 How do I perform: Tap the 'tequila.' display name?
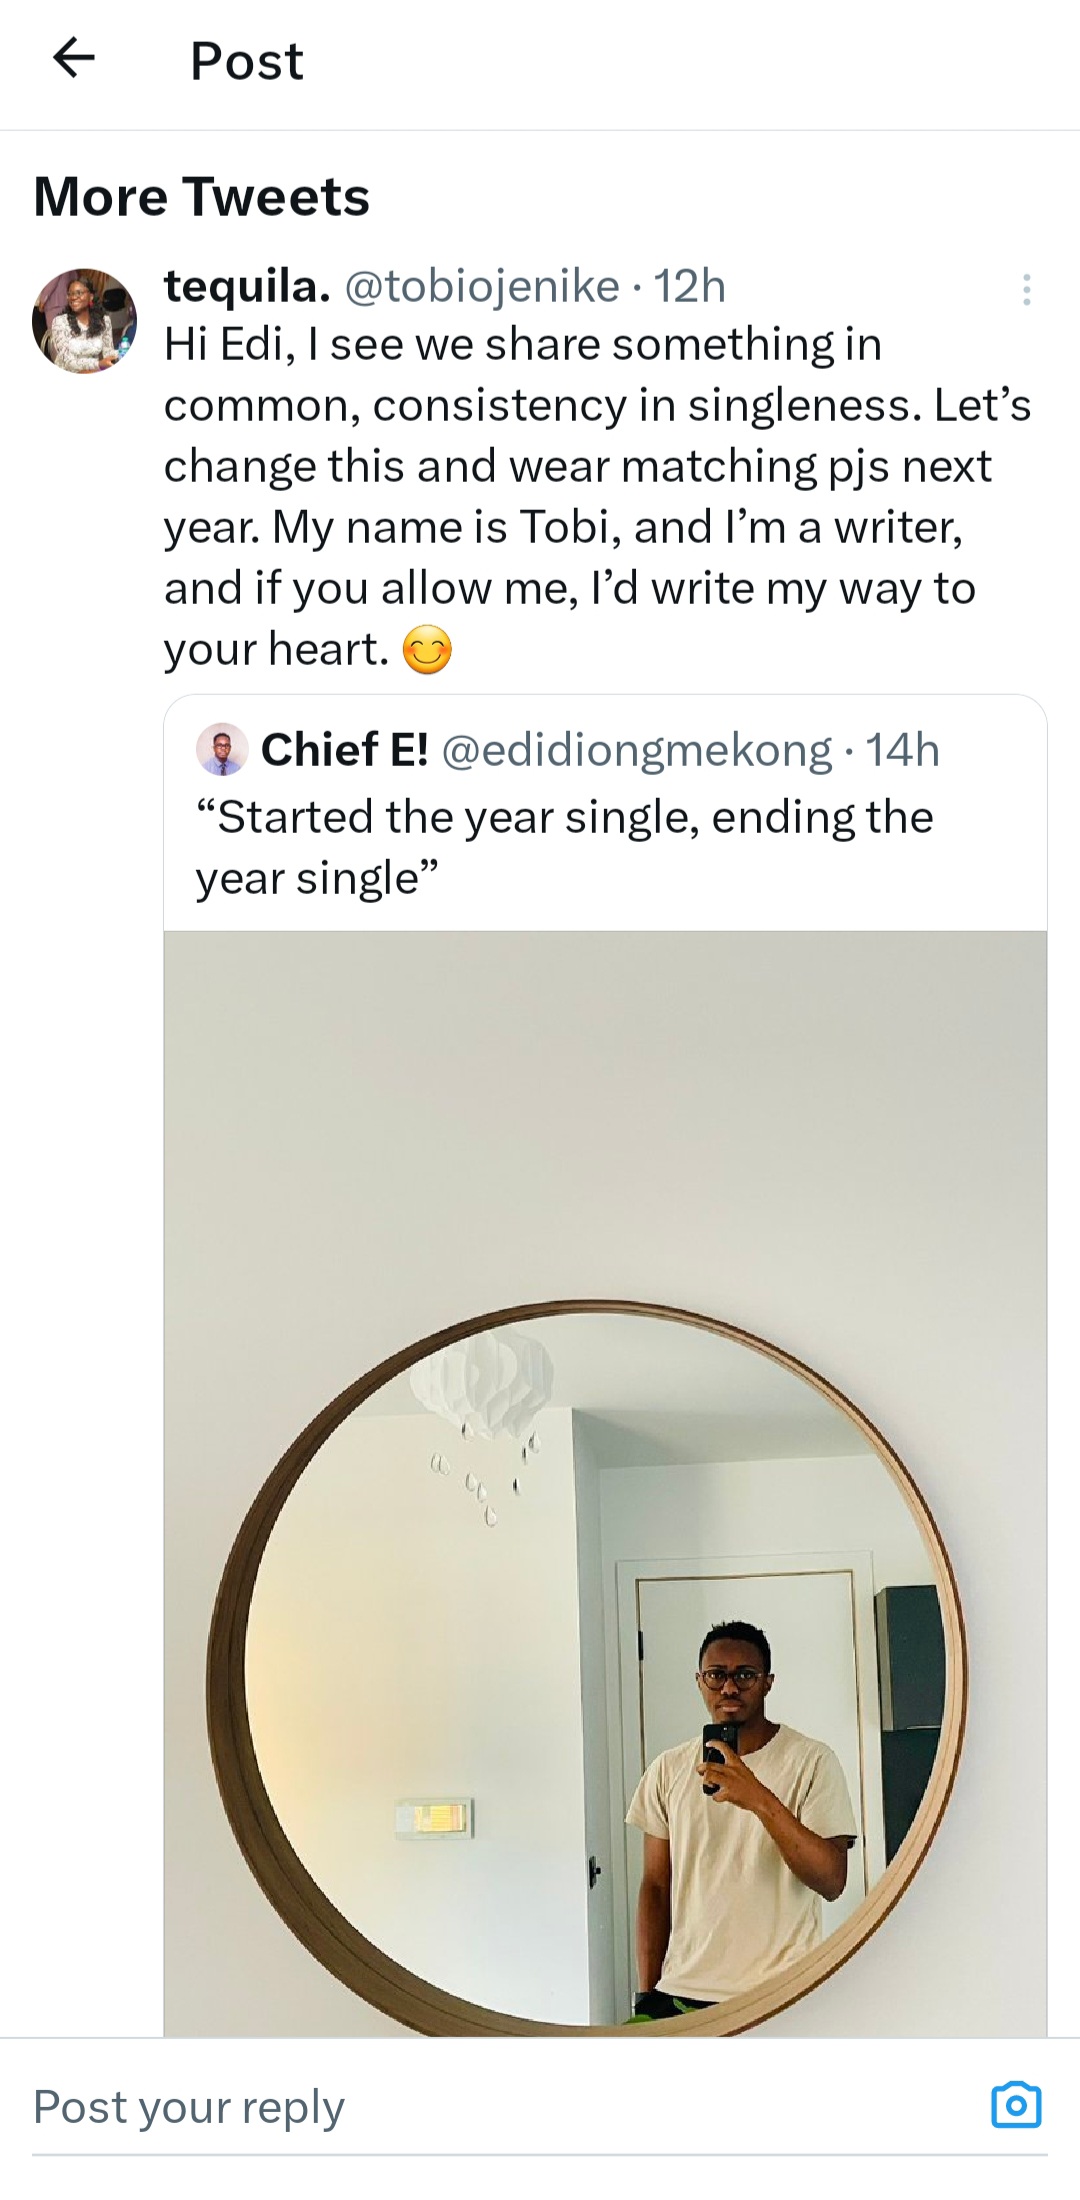[x=247, y=287]
